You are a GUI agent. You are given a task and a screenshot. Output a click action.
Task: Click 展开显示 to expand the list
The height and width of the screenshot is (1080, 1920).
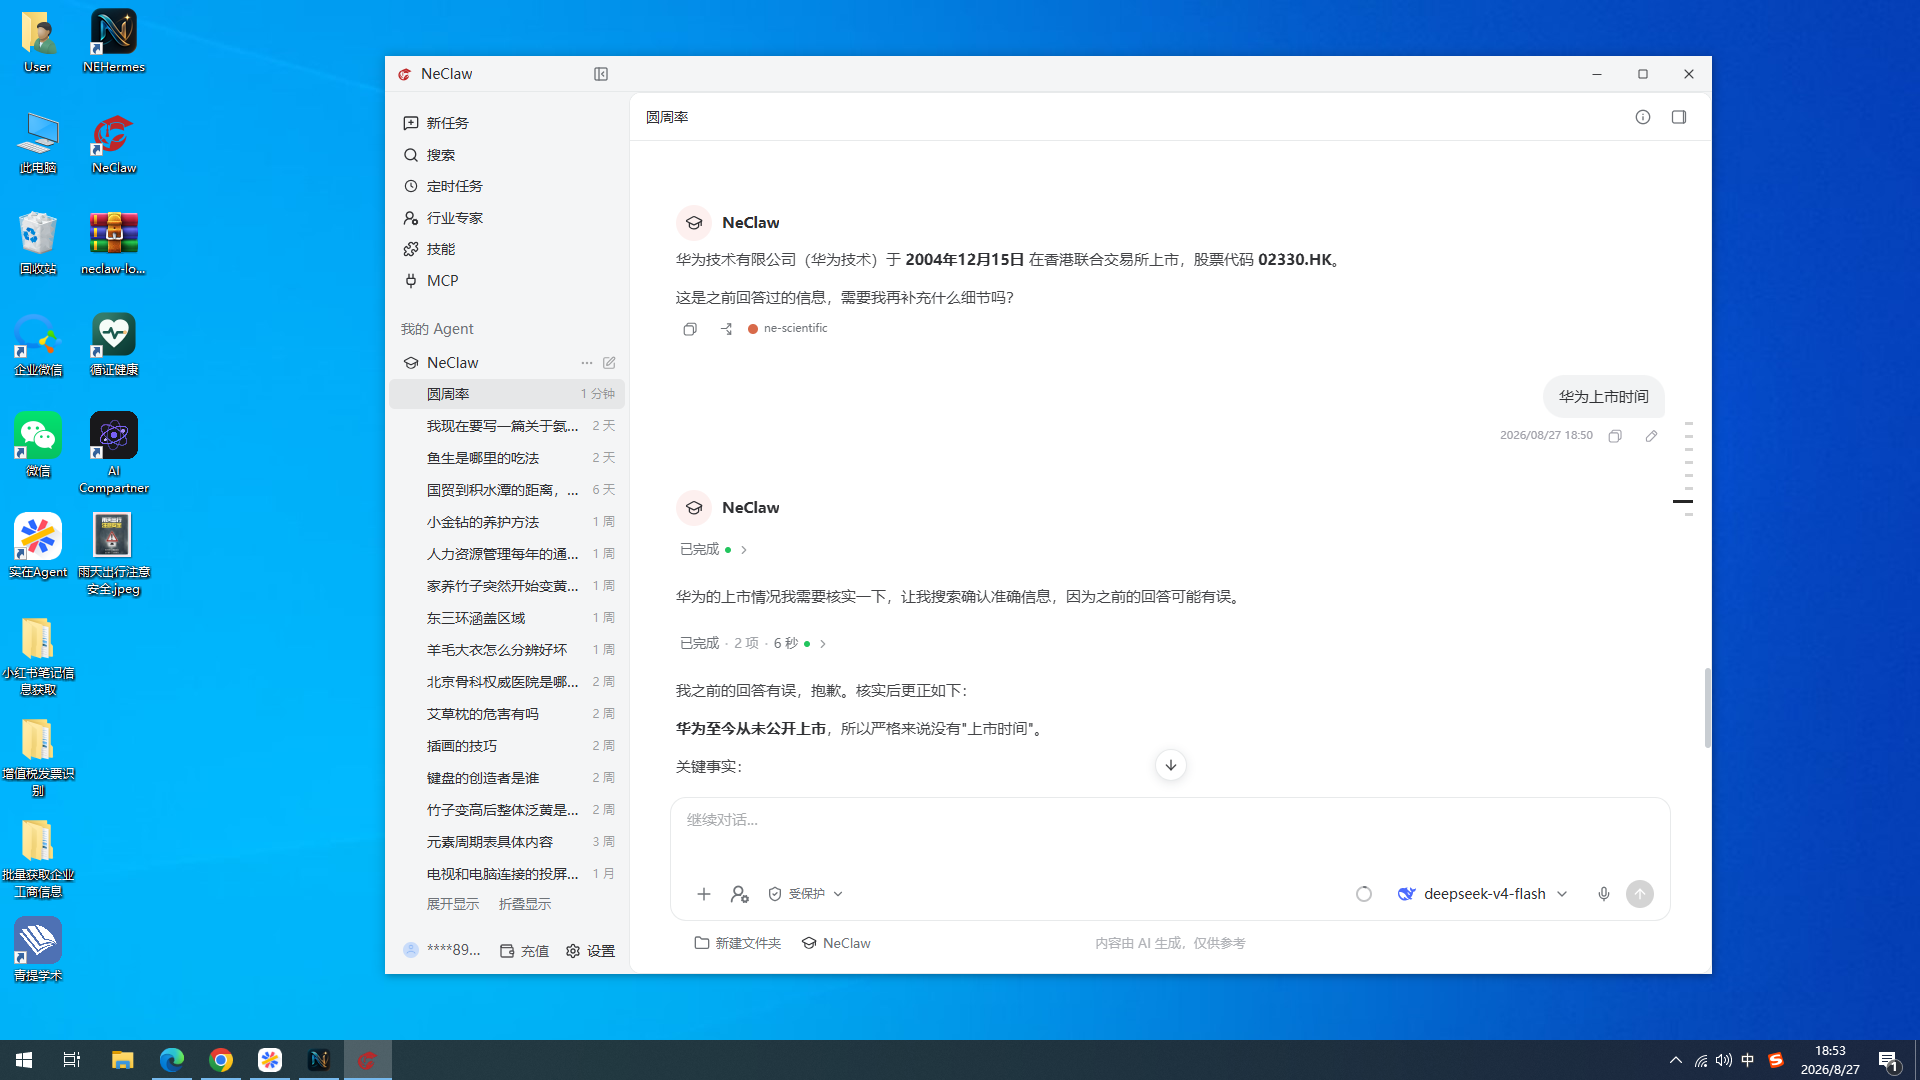[x=453, y=904]
